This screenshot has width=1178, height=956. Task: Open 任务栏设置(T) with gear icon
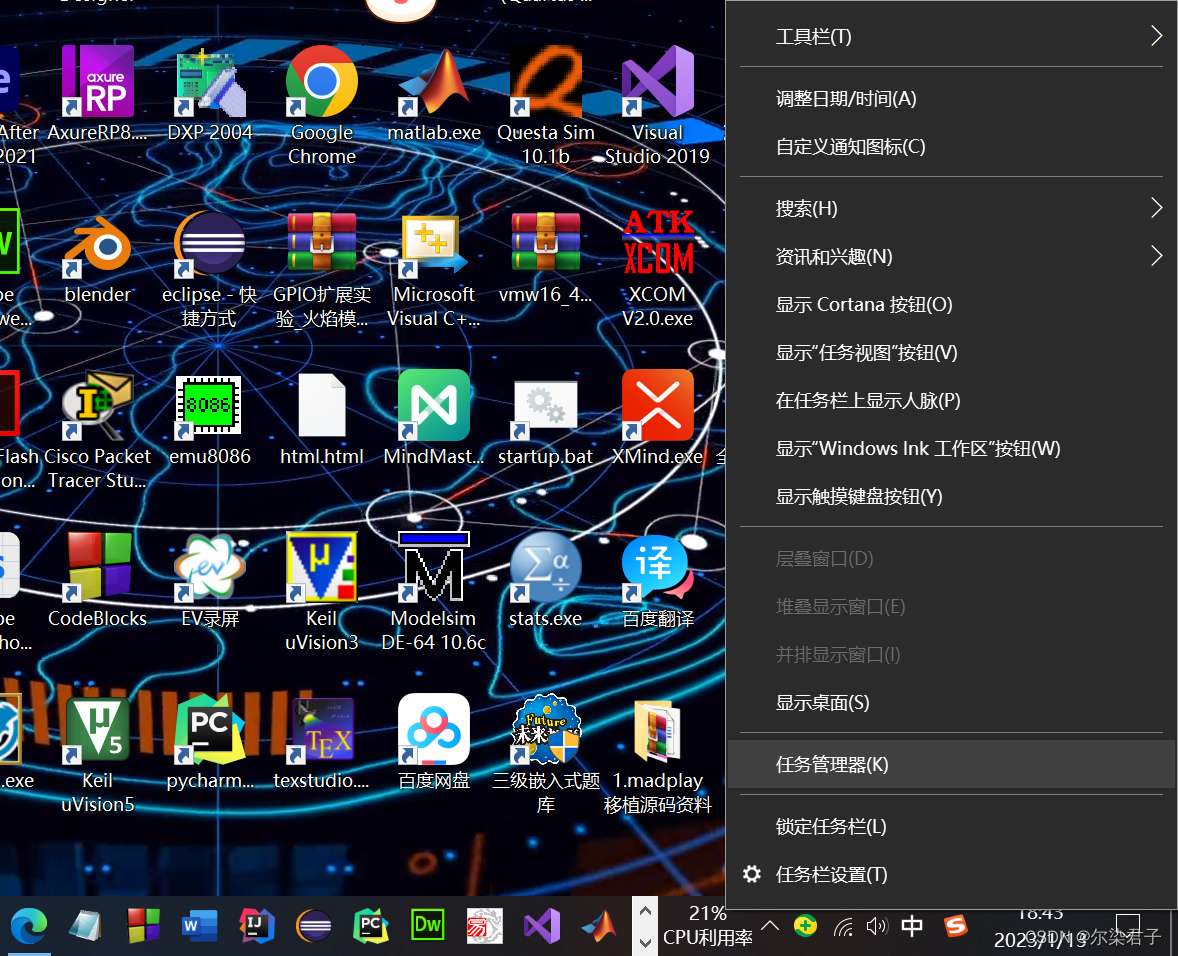point(951,875)
